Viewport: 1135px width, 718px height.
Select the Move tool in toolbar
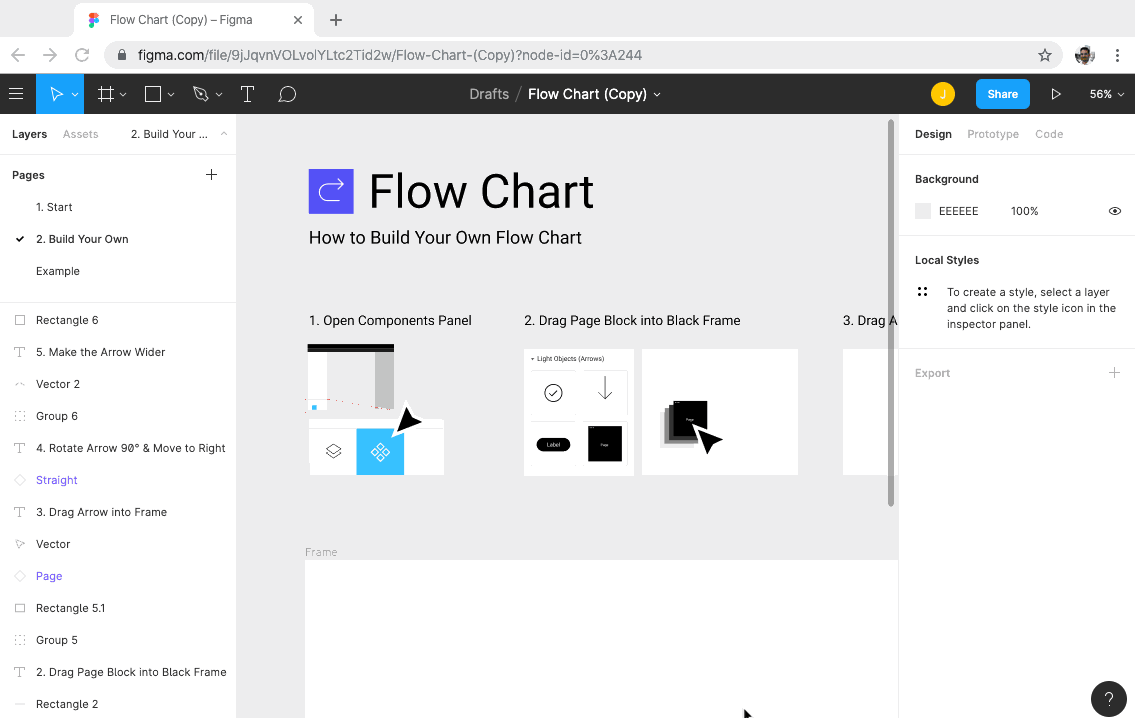(56, 94)
